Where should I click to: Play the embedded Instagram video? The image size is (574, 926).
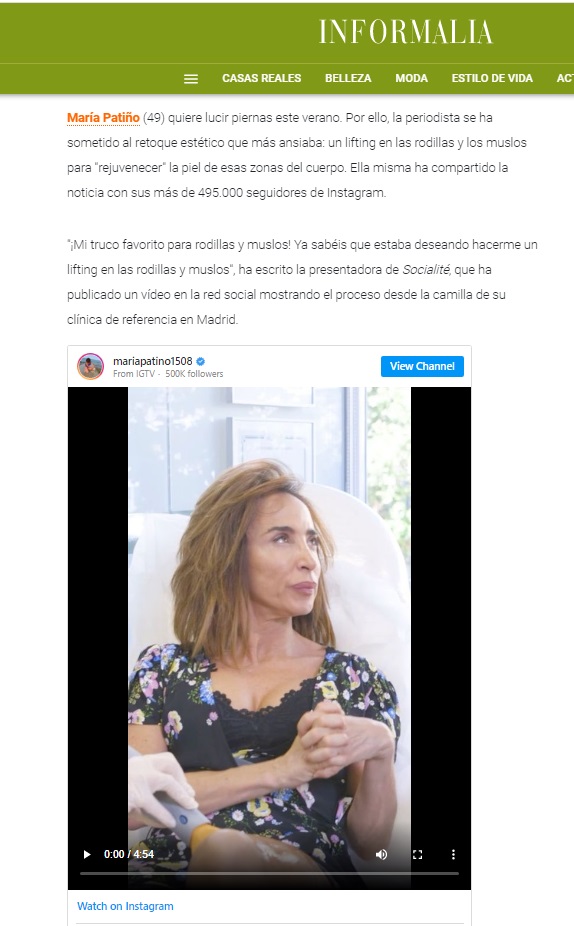point(87,854)
